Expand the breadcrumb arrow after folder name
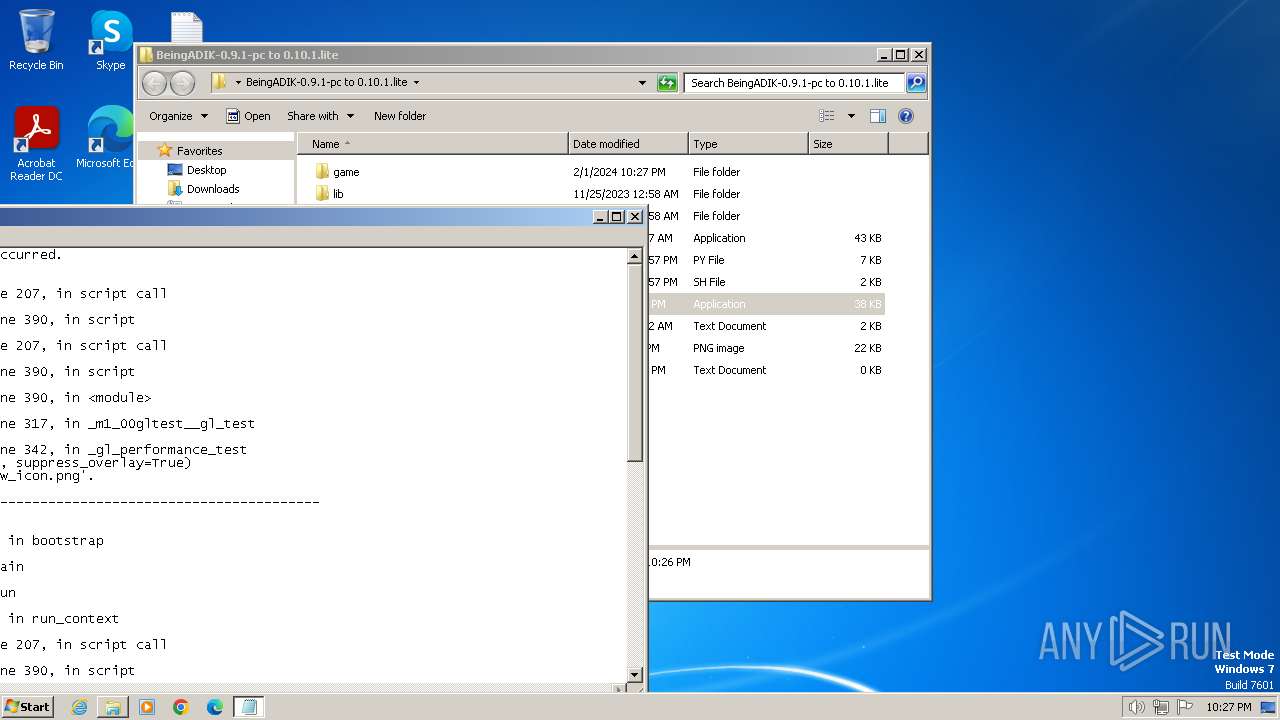The width and height of the screenshot is (1280, 720). pyautogui.click(x=416, y=83)
